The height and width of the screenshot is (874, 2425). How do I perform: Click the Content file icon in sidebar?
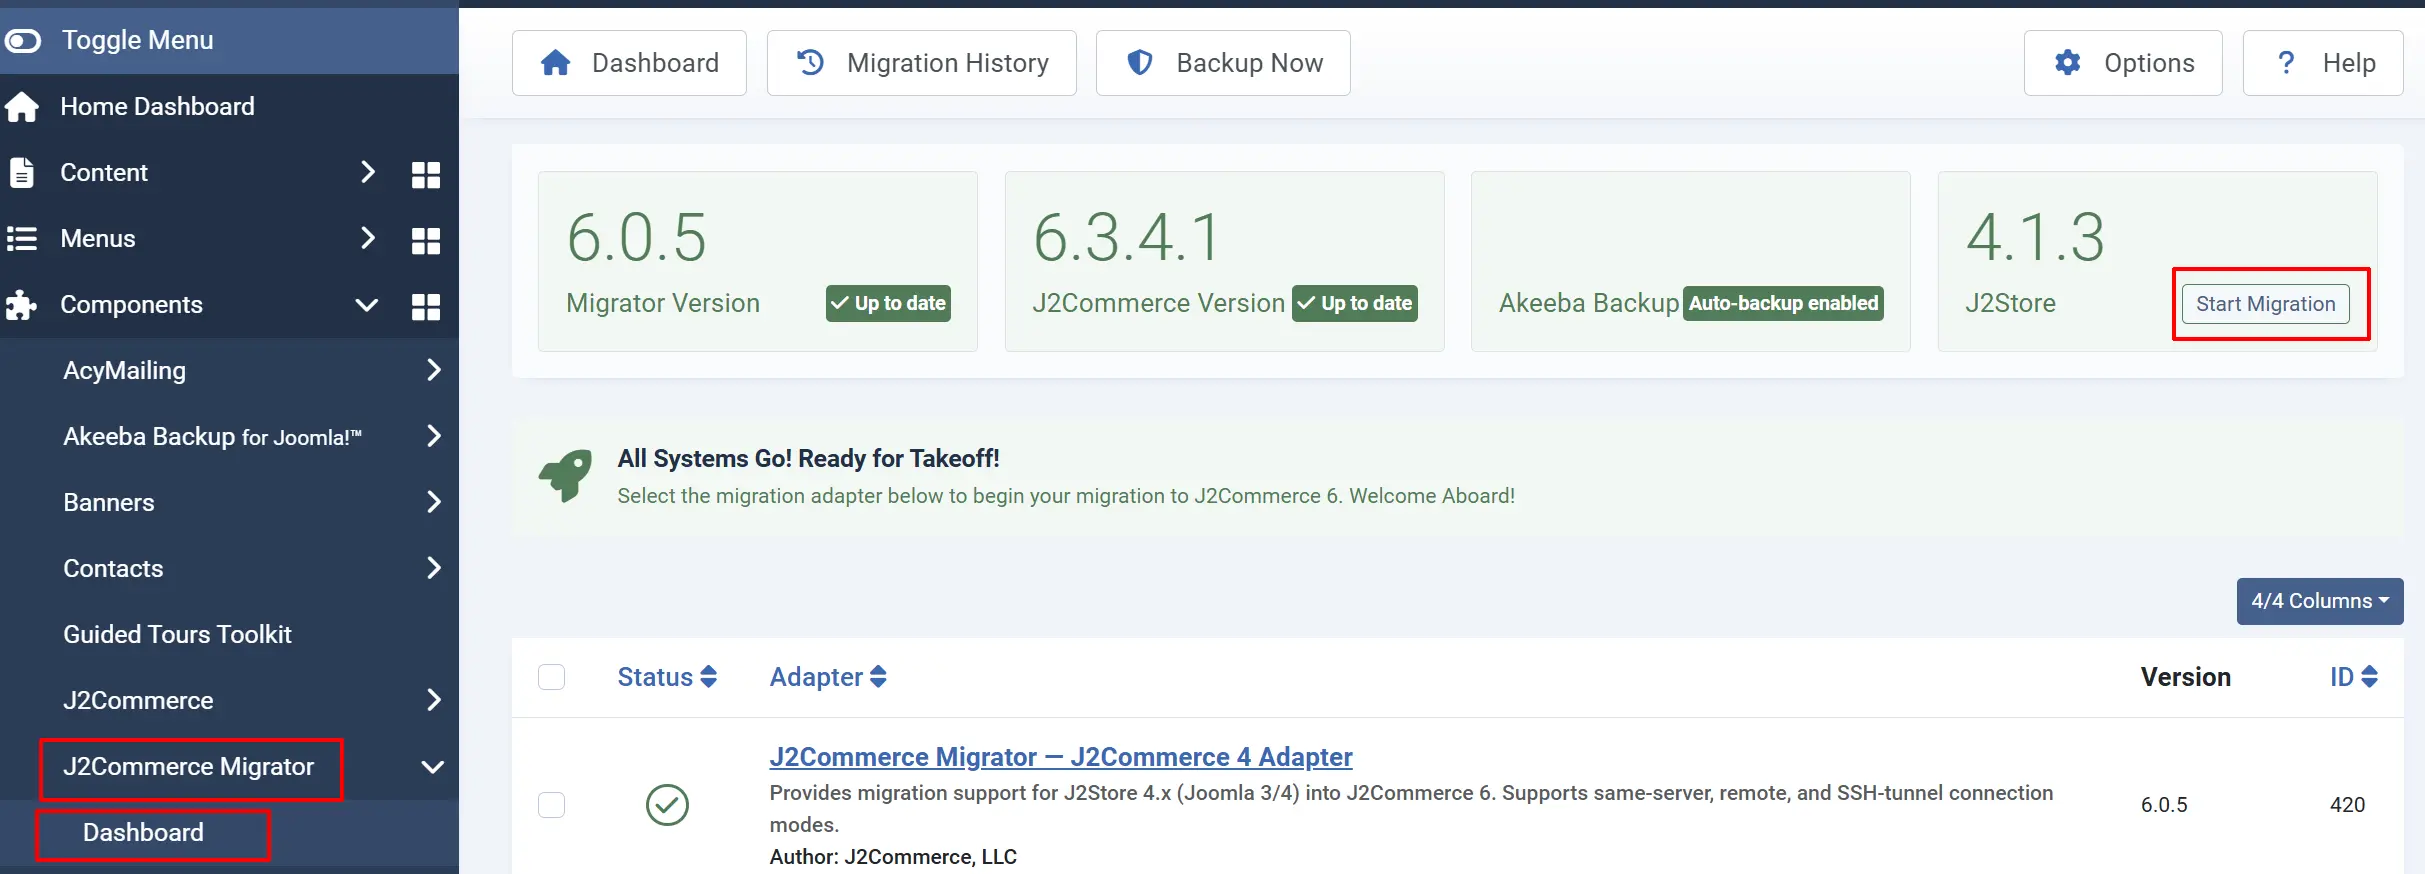tap(21, 173)
